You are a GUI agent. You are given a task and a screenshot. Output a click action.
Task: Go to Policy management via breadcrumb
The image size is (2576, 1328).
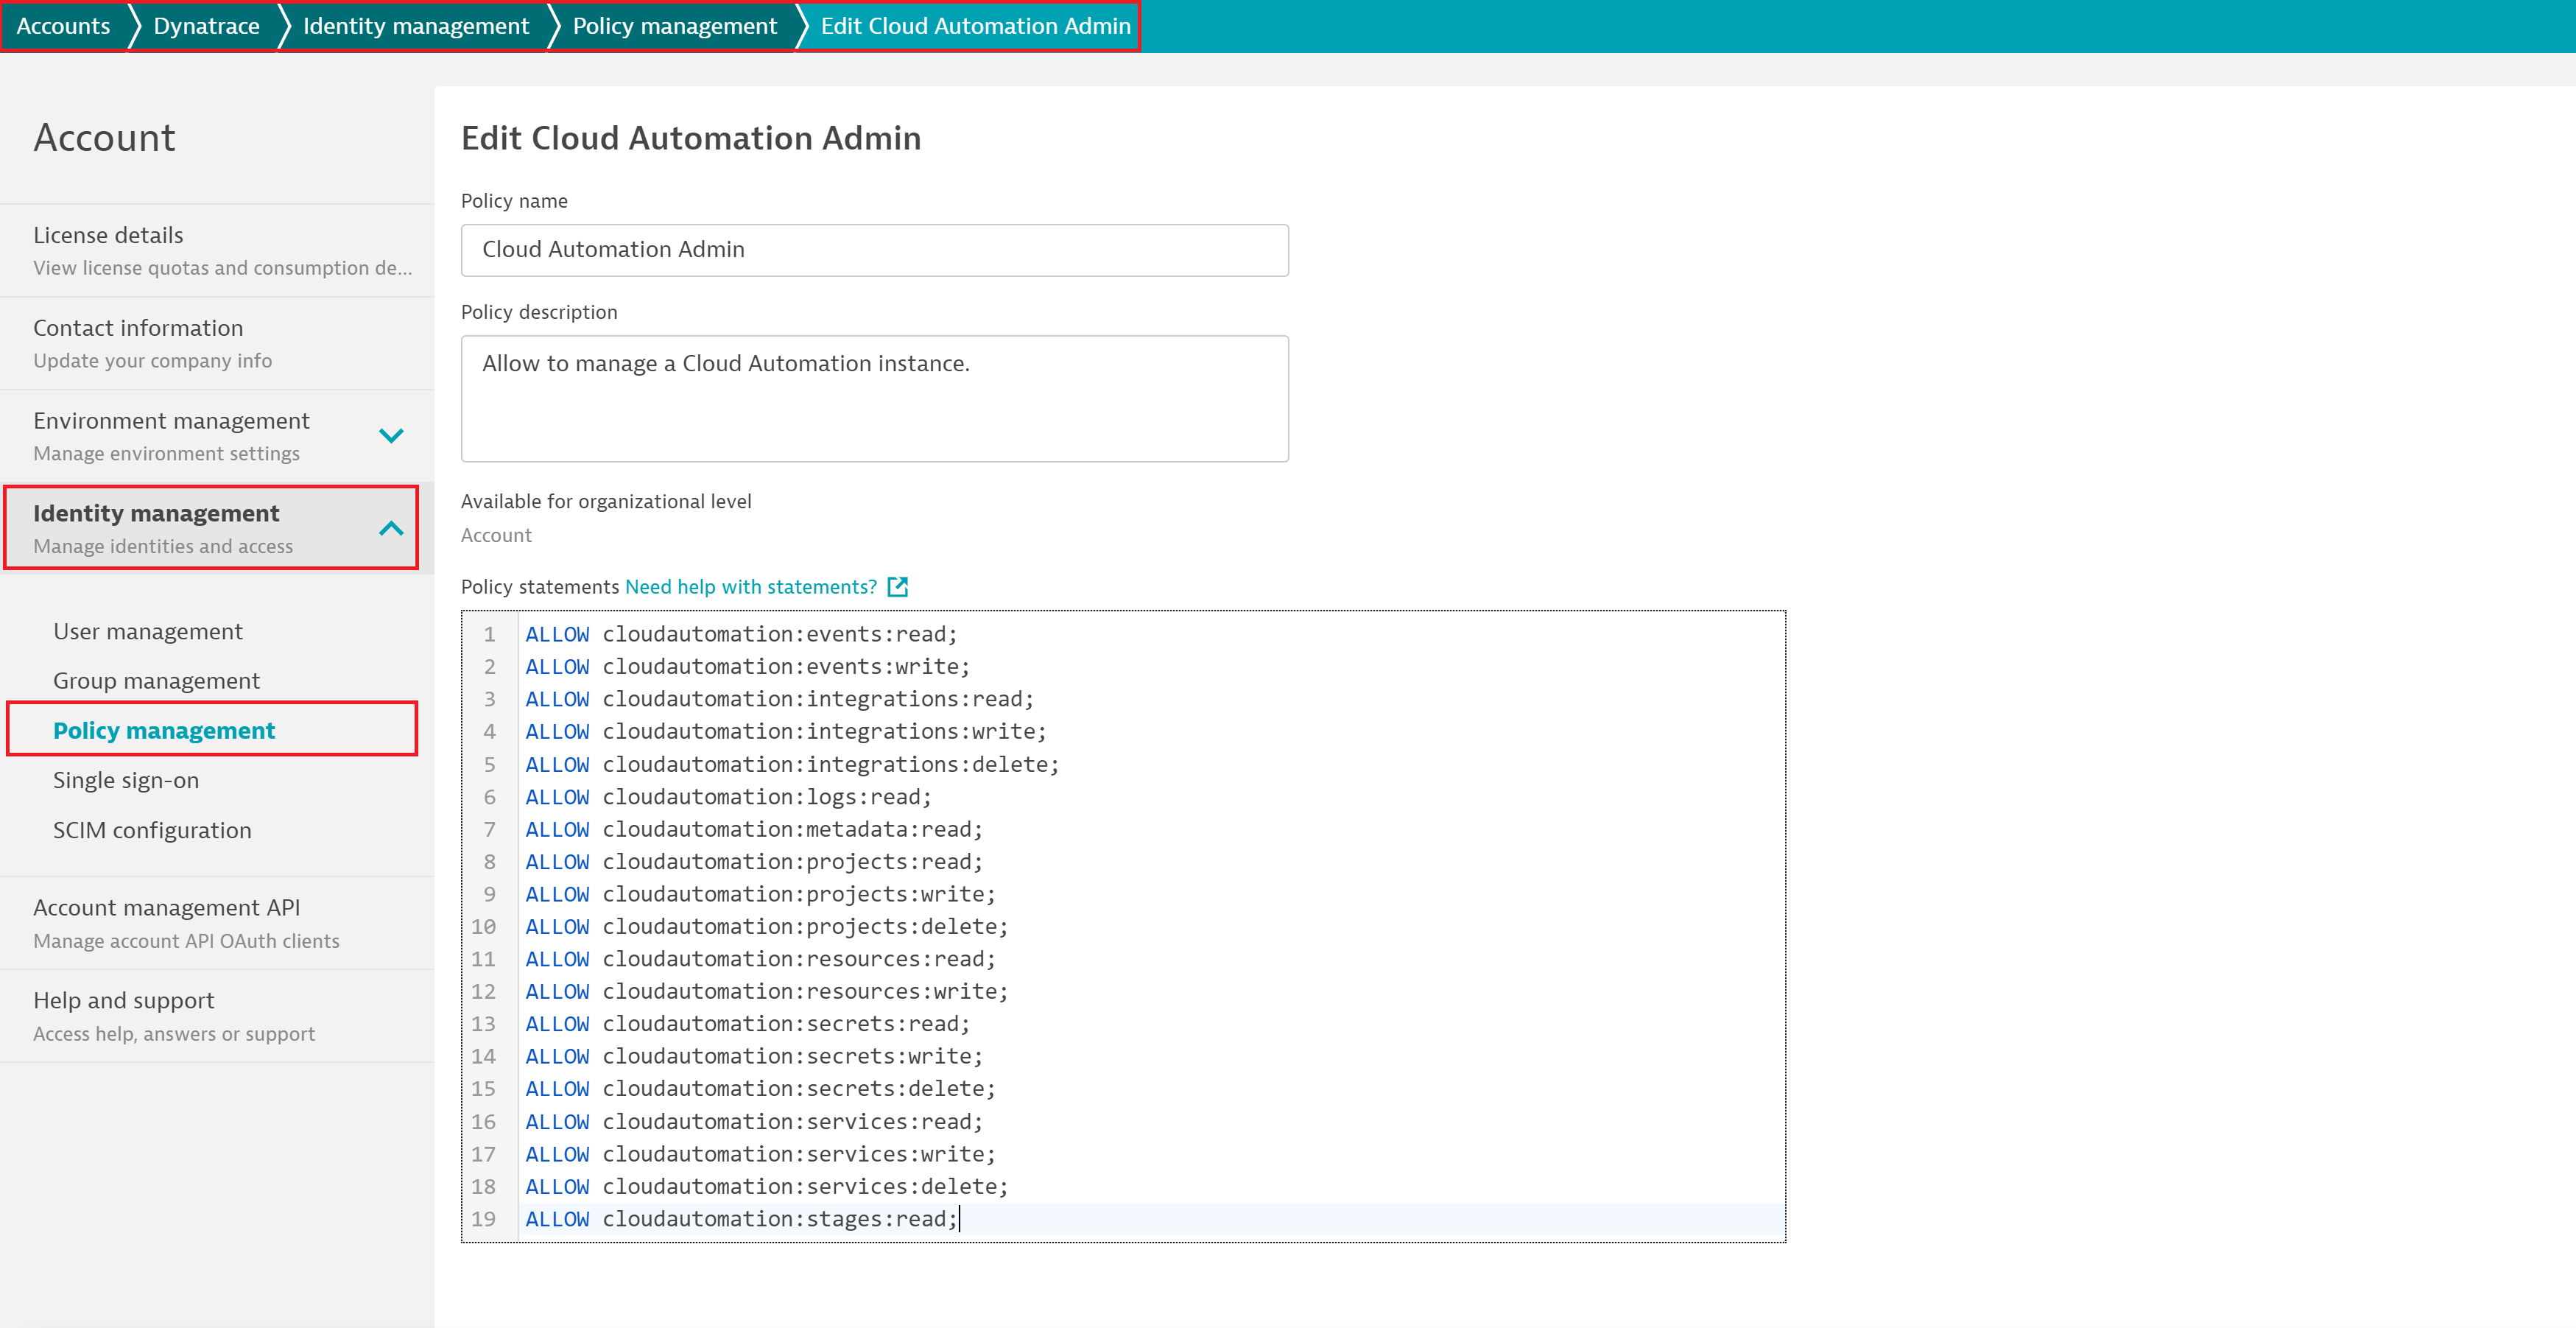click(x=672, y=26)
